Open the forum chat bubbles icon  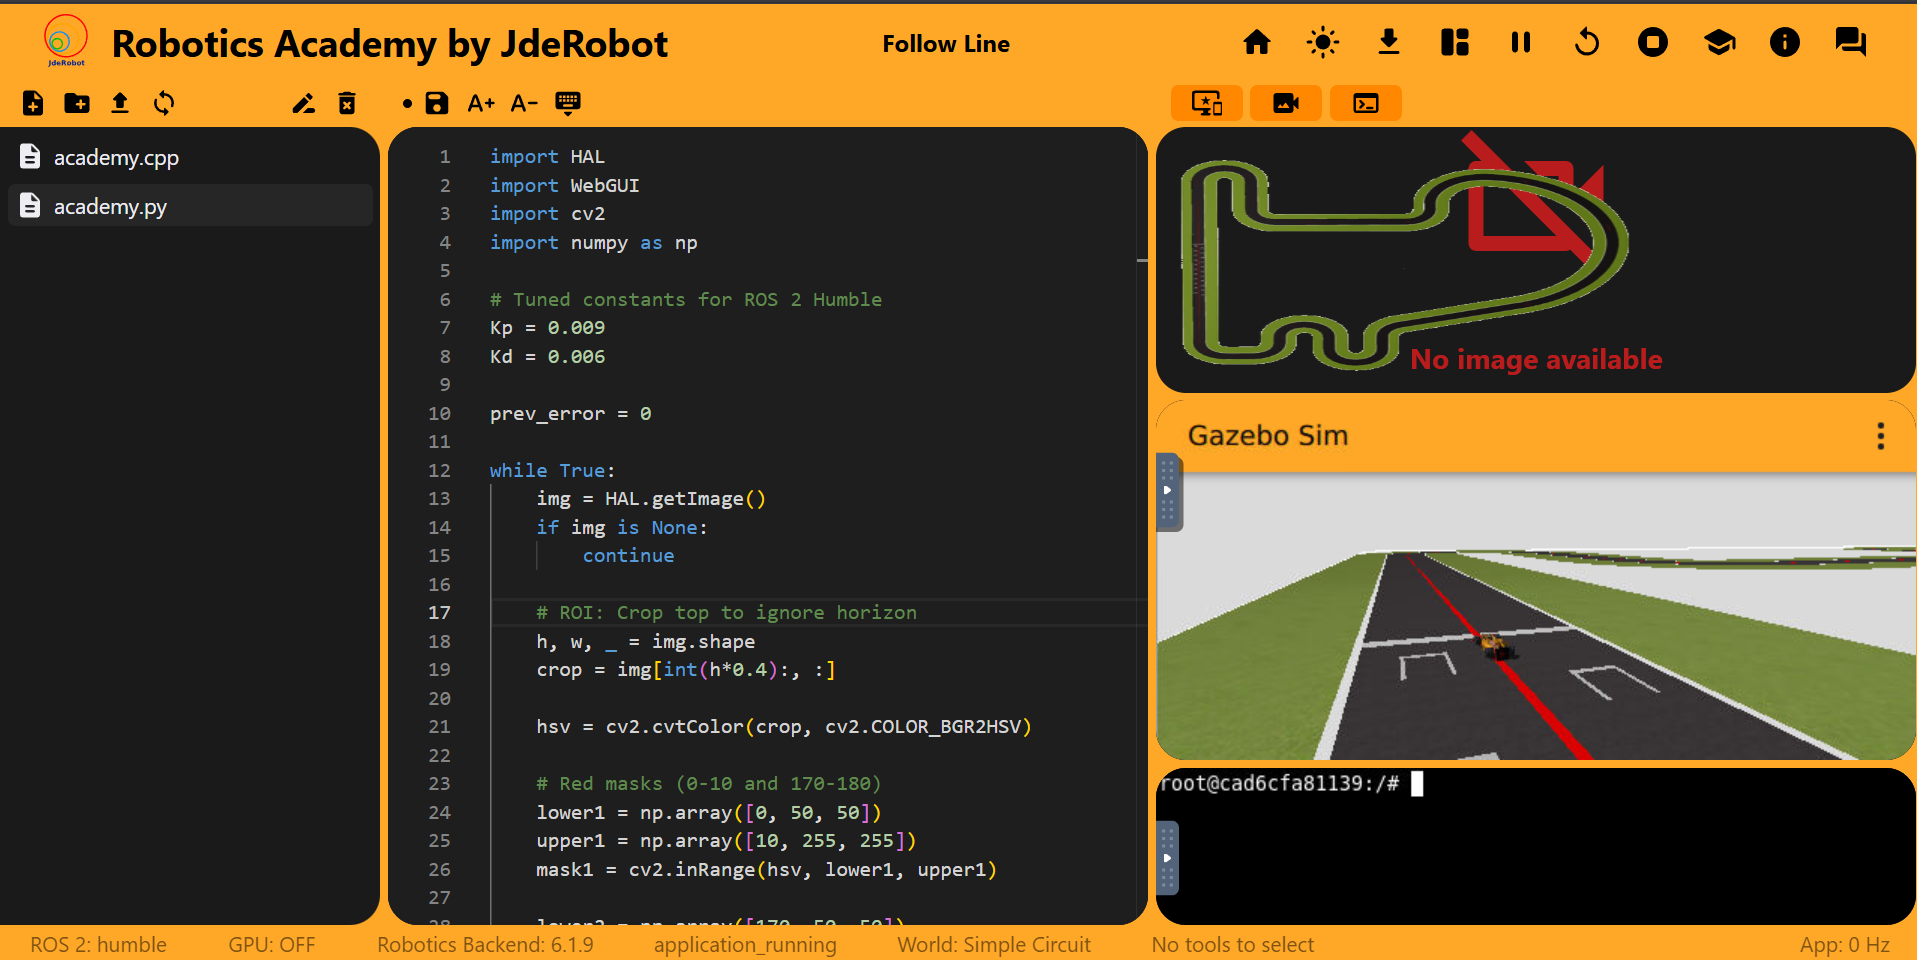click(1851, 42)
